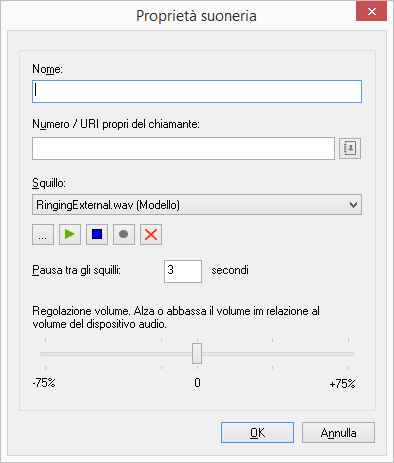Image resolution: width=394 pixels, height=463 pixels.
Task: Record a new ringtone with gray circle
Action: (124, 234)
